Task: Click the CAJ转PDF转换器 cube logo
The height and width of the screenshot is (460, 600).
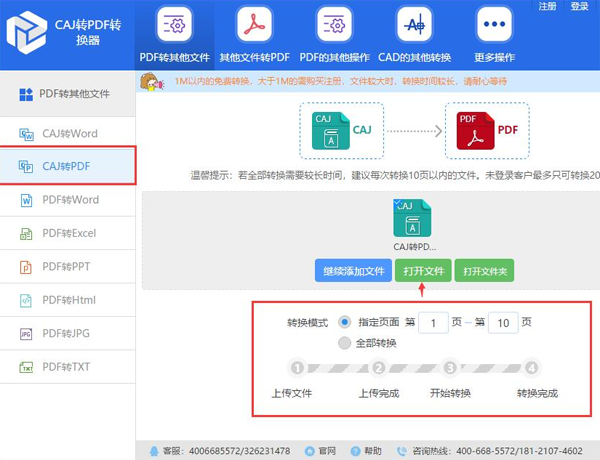Action: coord(26,32)
